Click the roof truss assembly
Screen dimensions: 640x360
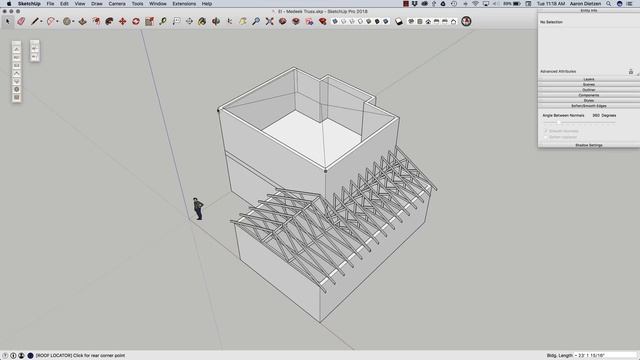(334, 220)
